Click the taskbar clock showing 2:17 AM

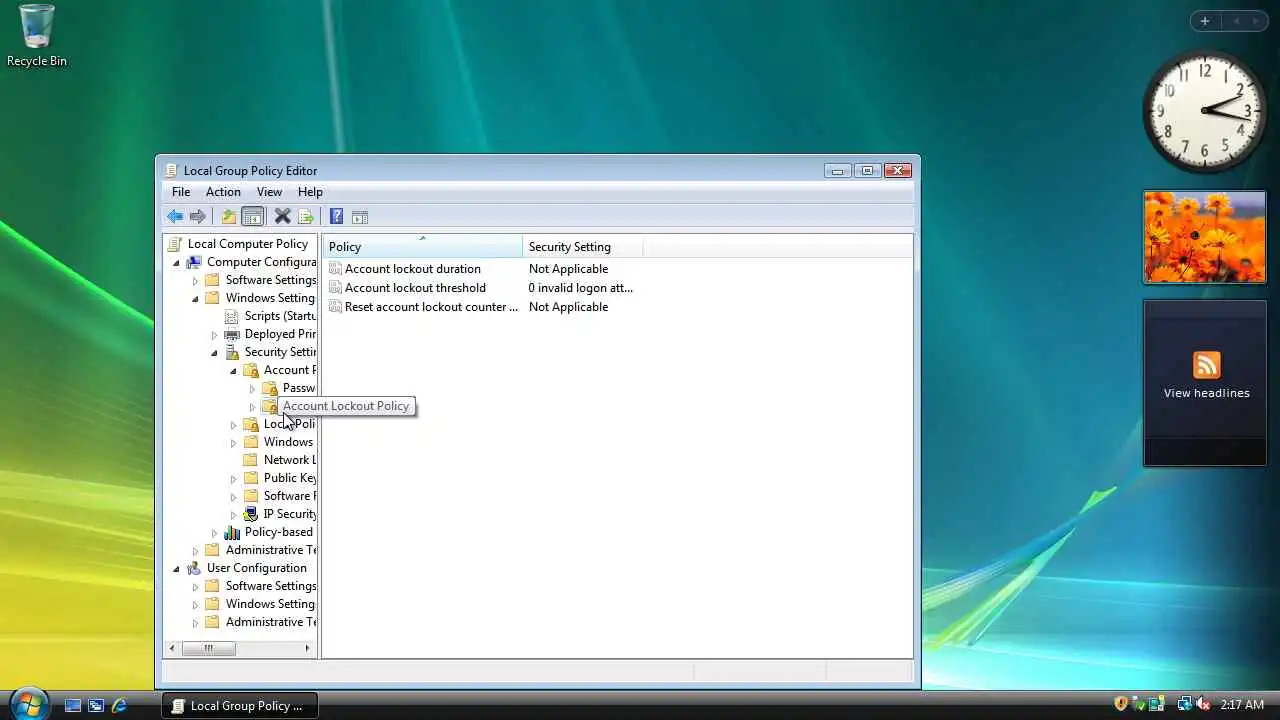(x=1242, y=705)
